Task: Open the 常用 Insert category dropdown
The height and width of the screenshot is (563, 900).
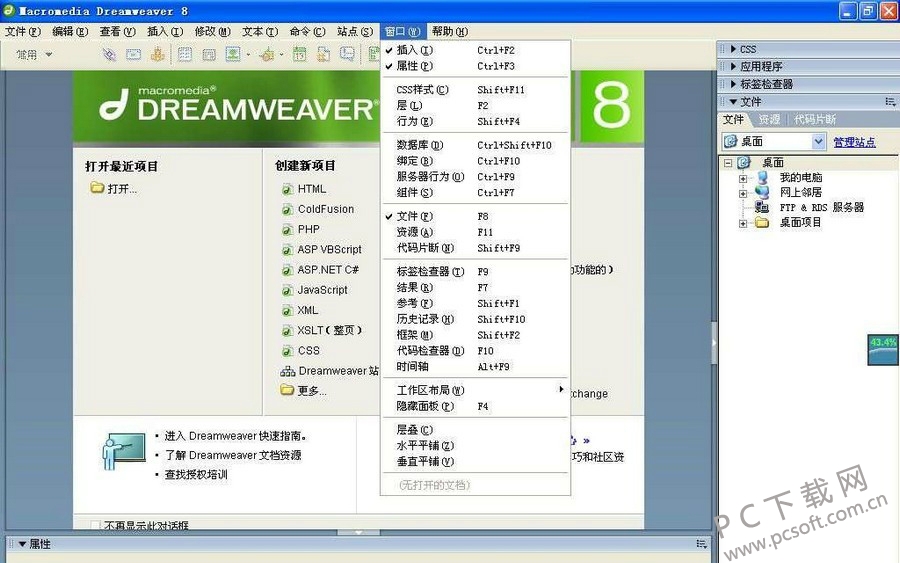Action: pos(34,55)
